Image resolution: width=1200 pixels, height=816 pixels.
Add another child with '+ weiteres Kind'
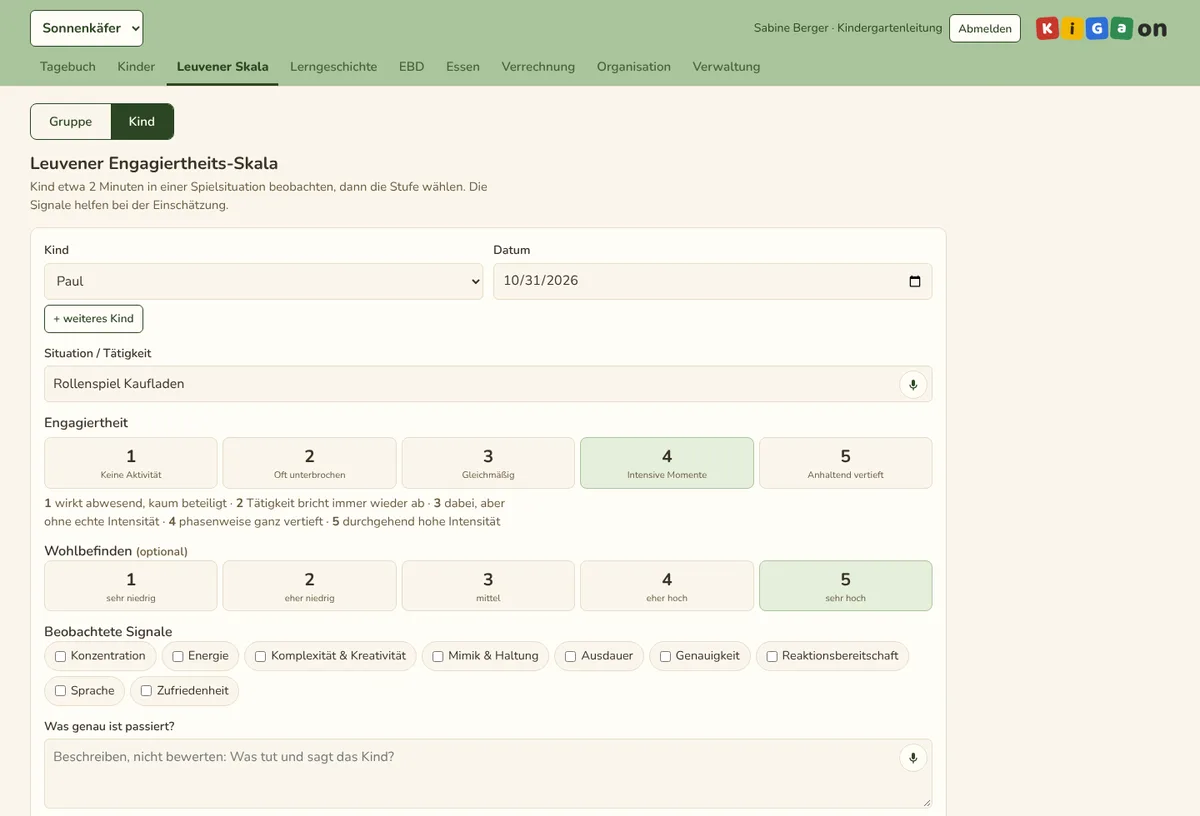click(x=94, y=319)
